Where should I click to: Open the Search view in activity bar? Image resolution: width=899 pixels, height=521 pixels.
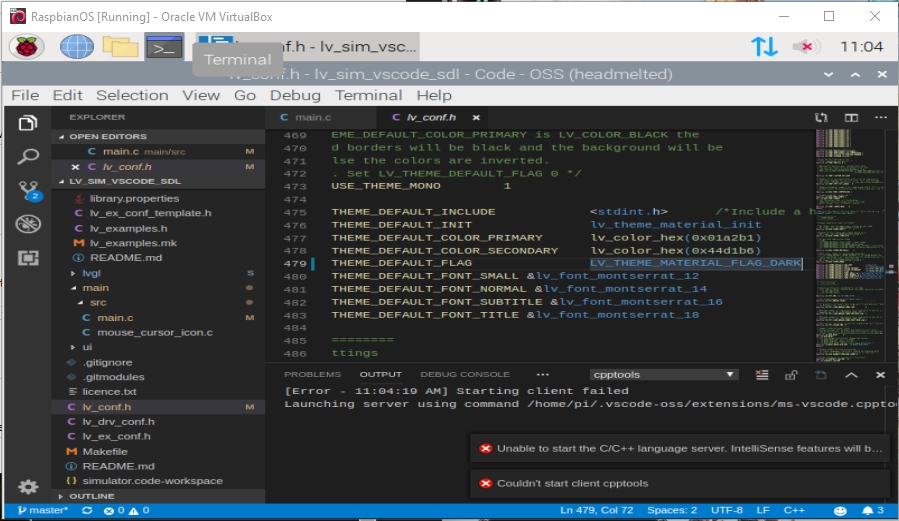tap(28, 156)
